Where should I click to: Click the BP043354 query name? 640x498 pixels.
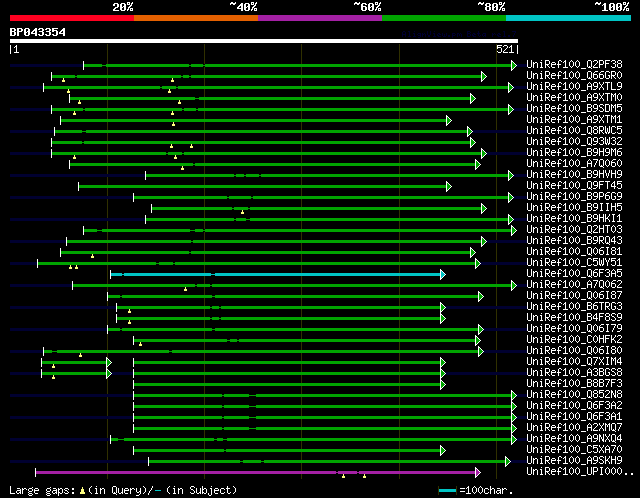pos(38,32)
